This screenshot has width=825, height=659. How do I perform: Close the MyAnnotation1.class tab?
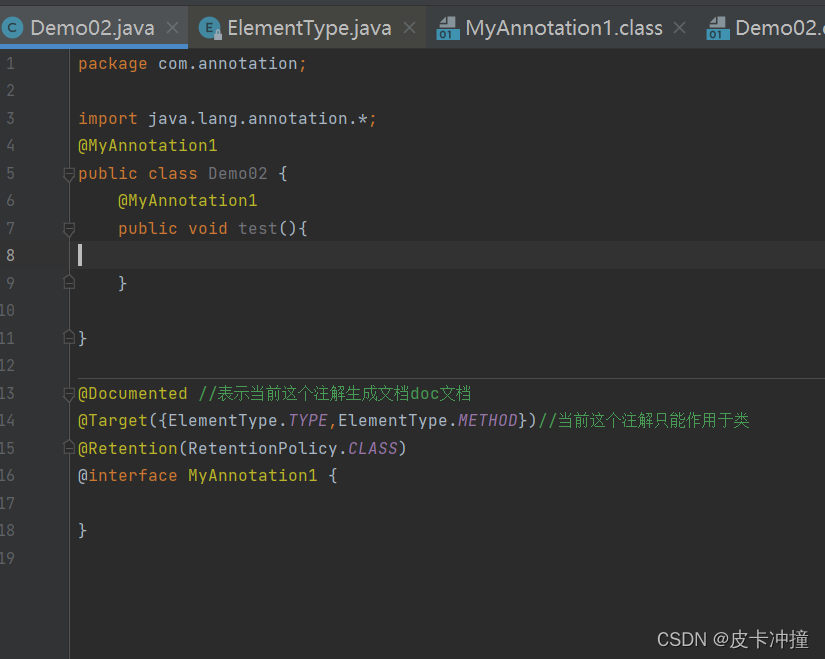tap(680, 28)
